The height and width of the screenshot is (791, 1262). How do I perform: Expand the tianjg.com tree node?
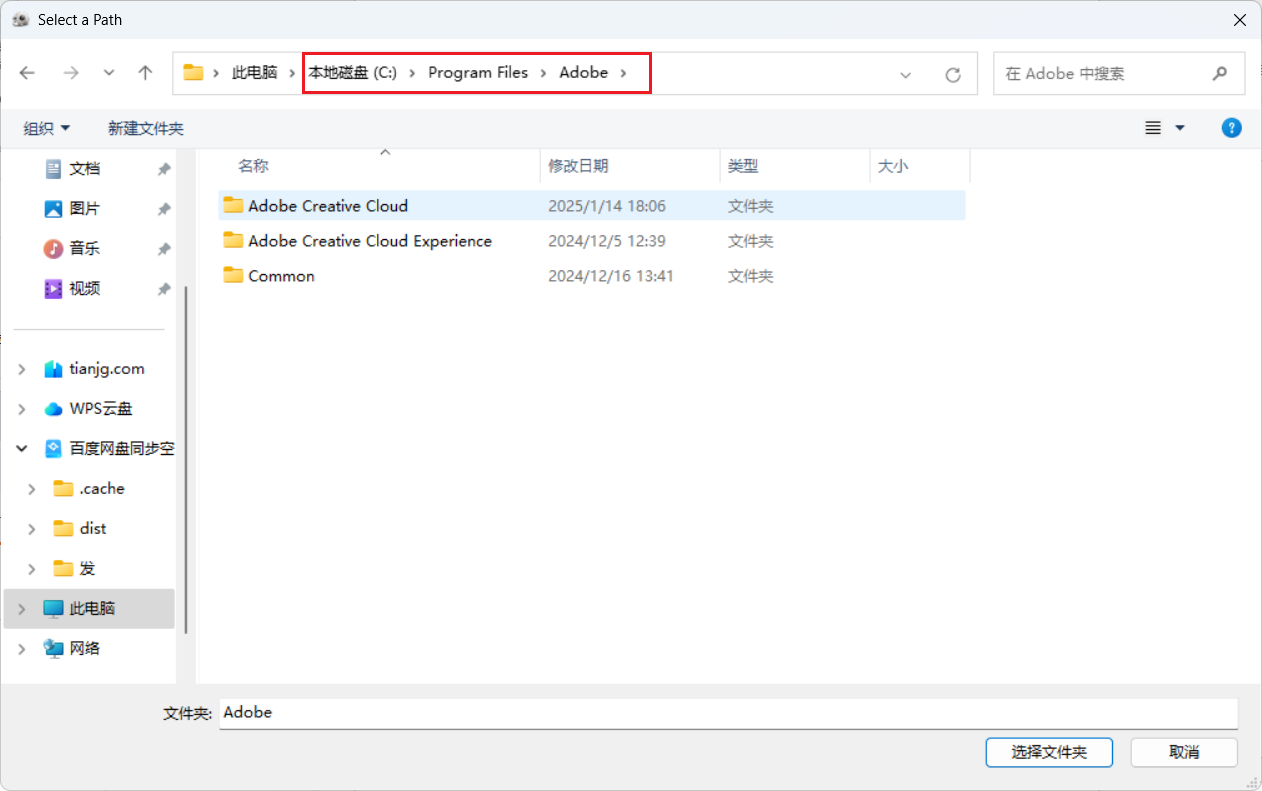[x=22, y=369]
